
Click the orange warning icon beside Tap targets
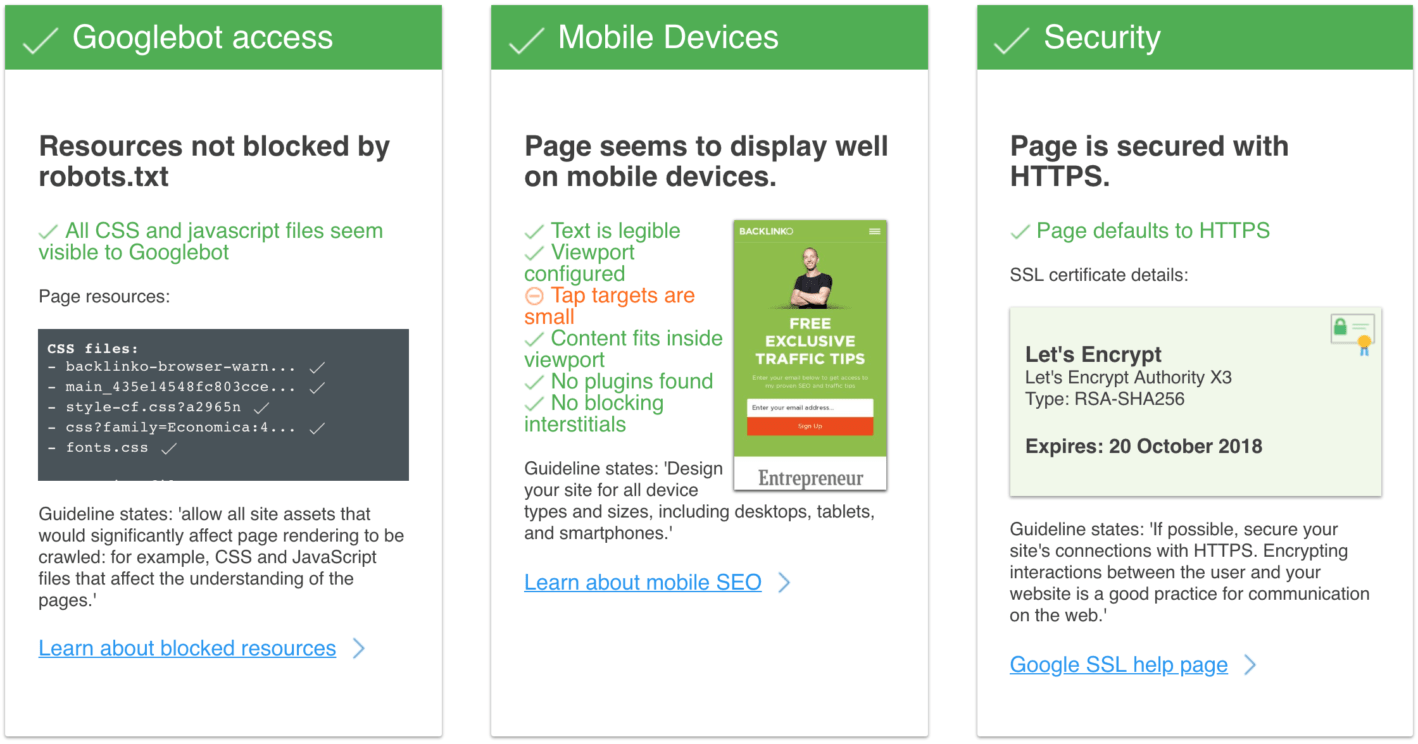pyautogui.click(x=535, y=296)
